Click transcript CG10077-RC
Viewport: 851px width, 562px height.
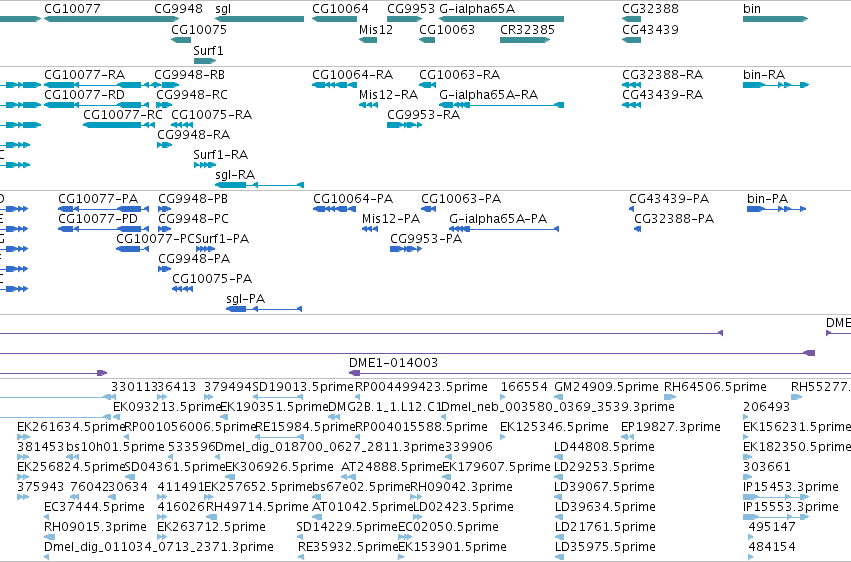point(119,125)
